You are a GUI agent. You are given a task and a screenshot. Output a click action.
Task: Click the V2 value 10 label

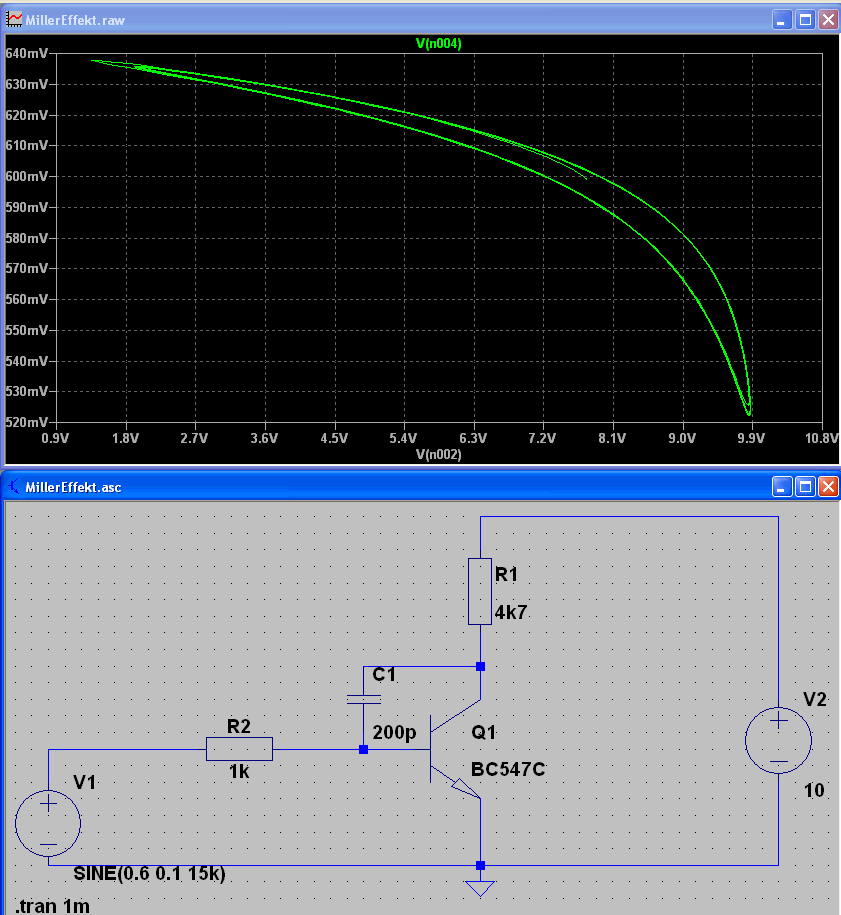[814, 791]
